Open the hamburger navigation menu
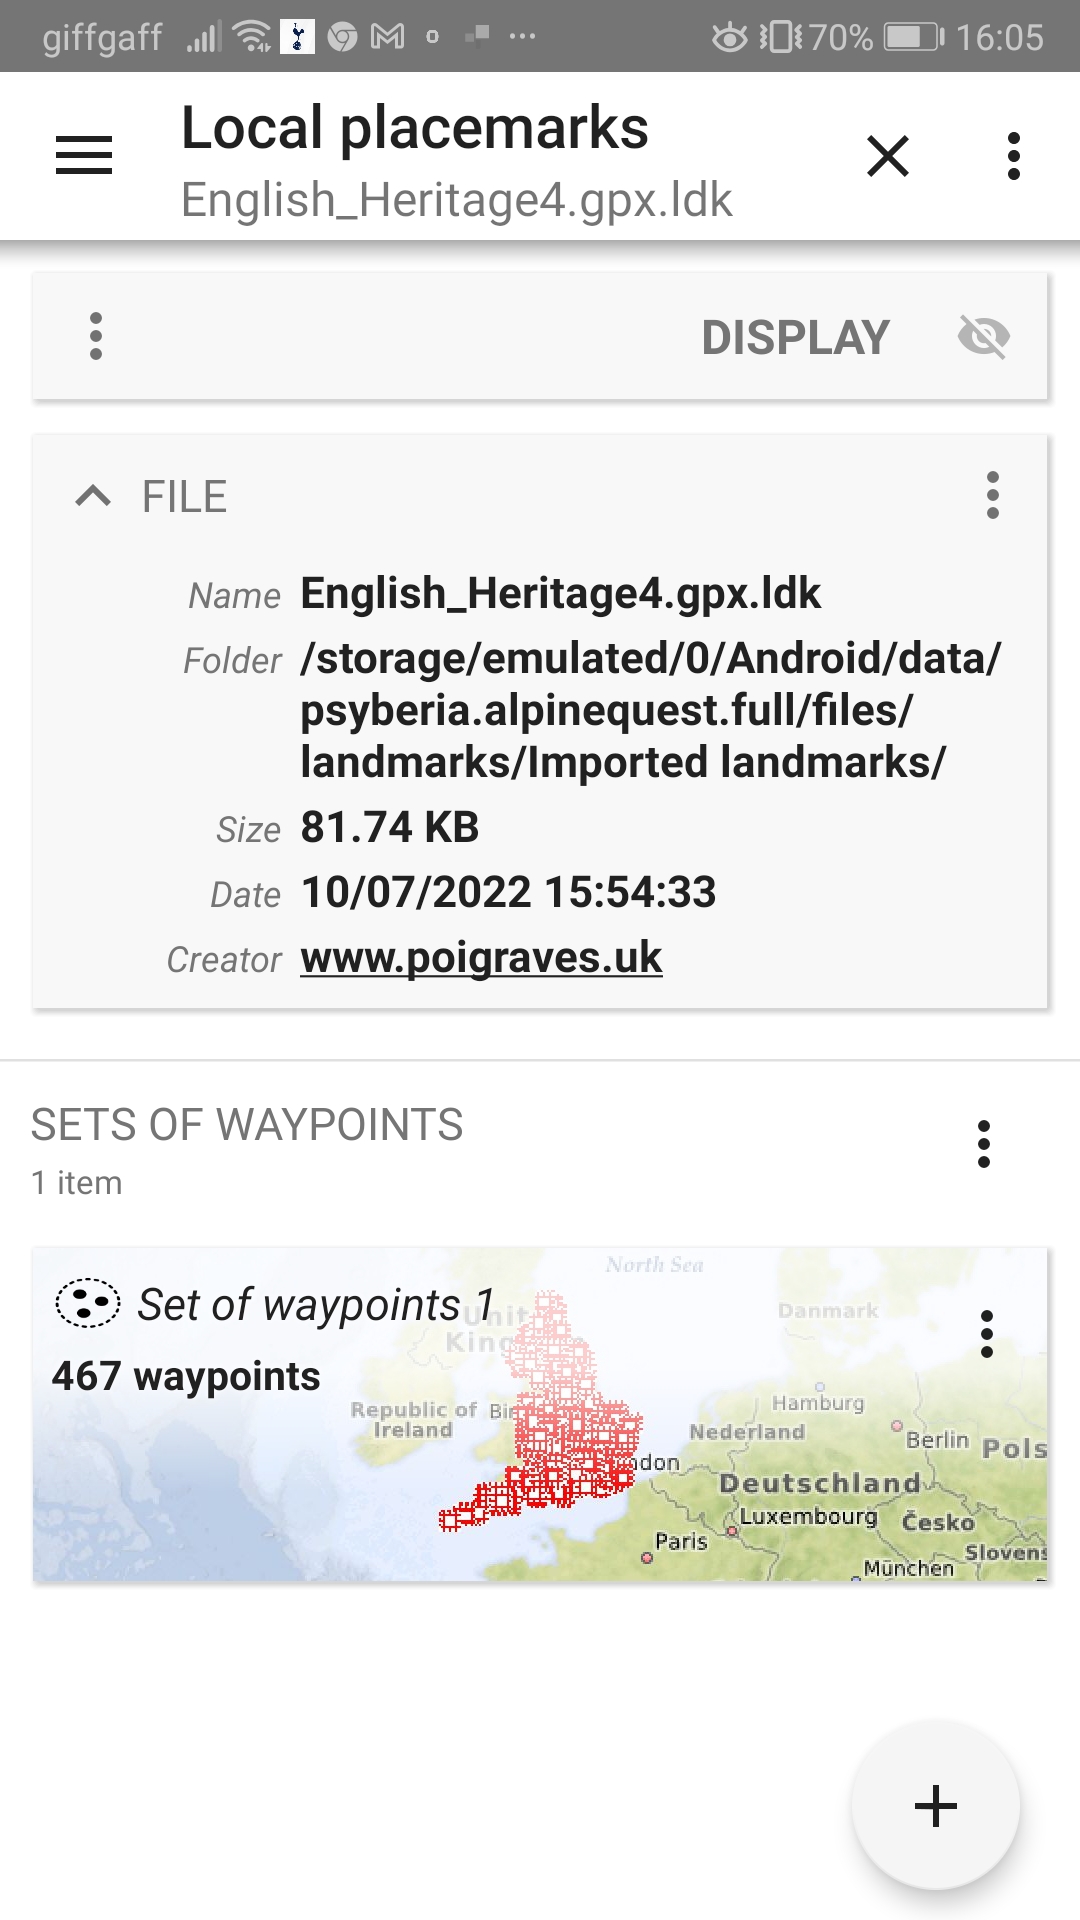This screenshot has height=1920, width=1080. (84, 156)
